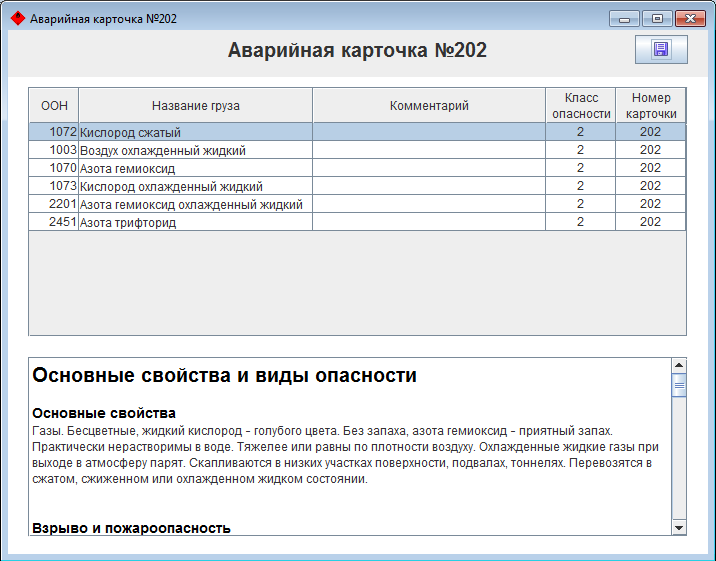Minimize the Аварийная карточка №202 window
The image size is (716, 561).
[x=625, y=19]
